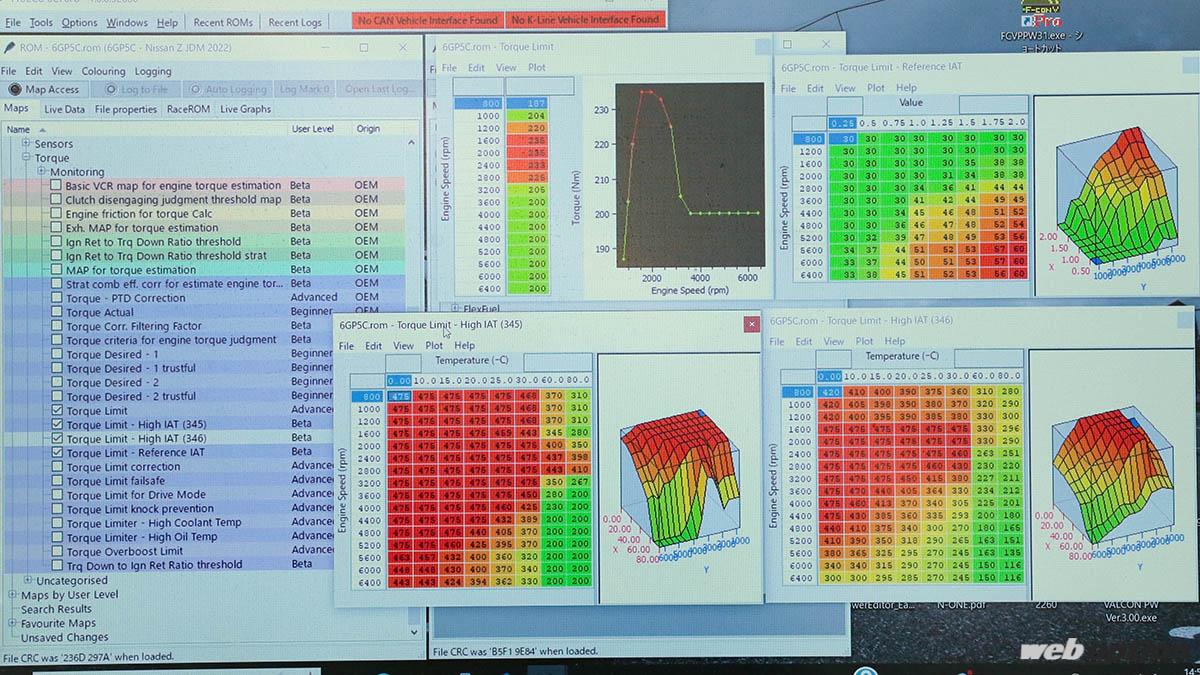The image size is (1200, 675).
Task: Uncheck the Torque Limit - Reference IAT map
Action: (56, 452)
